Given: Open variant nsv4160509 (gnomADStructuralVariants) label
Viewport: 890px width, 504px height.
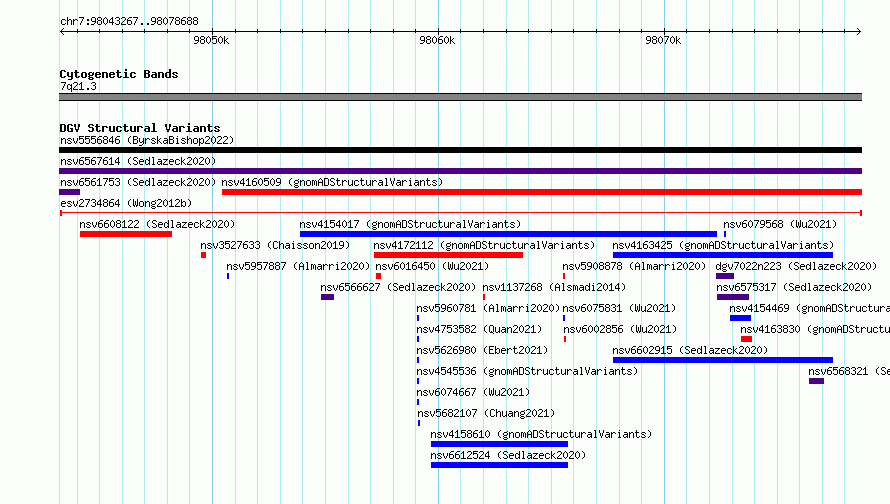Looking at the screenshot, I should (332, 182).
